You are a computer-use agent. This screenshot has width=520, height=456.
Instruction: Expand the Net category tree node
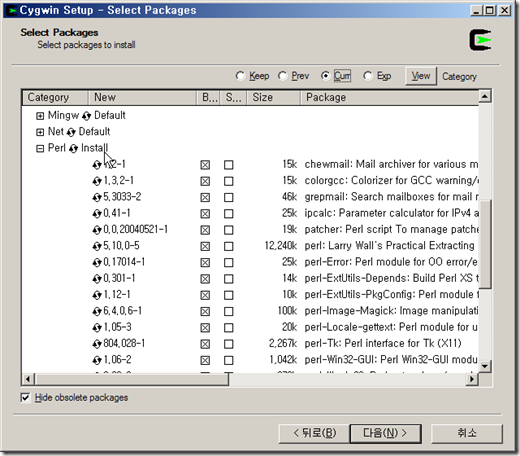[x=40, y=132]
